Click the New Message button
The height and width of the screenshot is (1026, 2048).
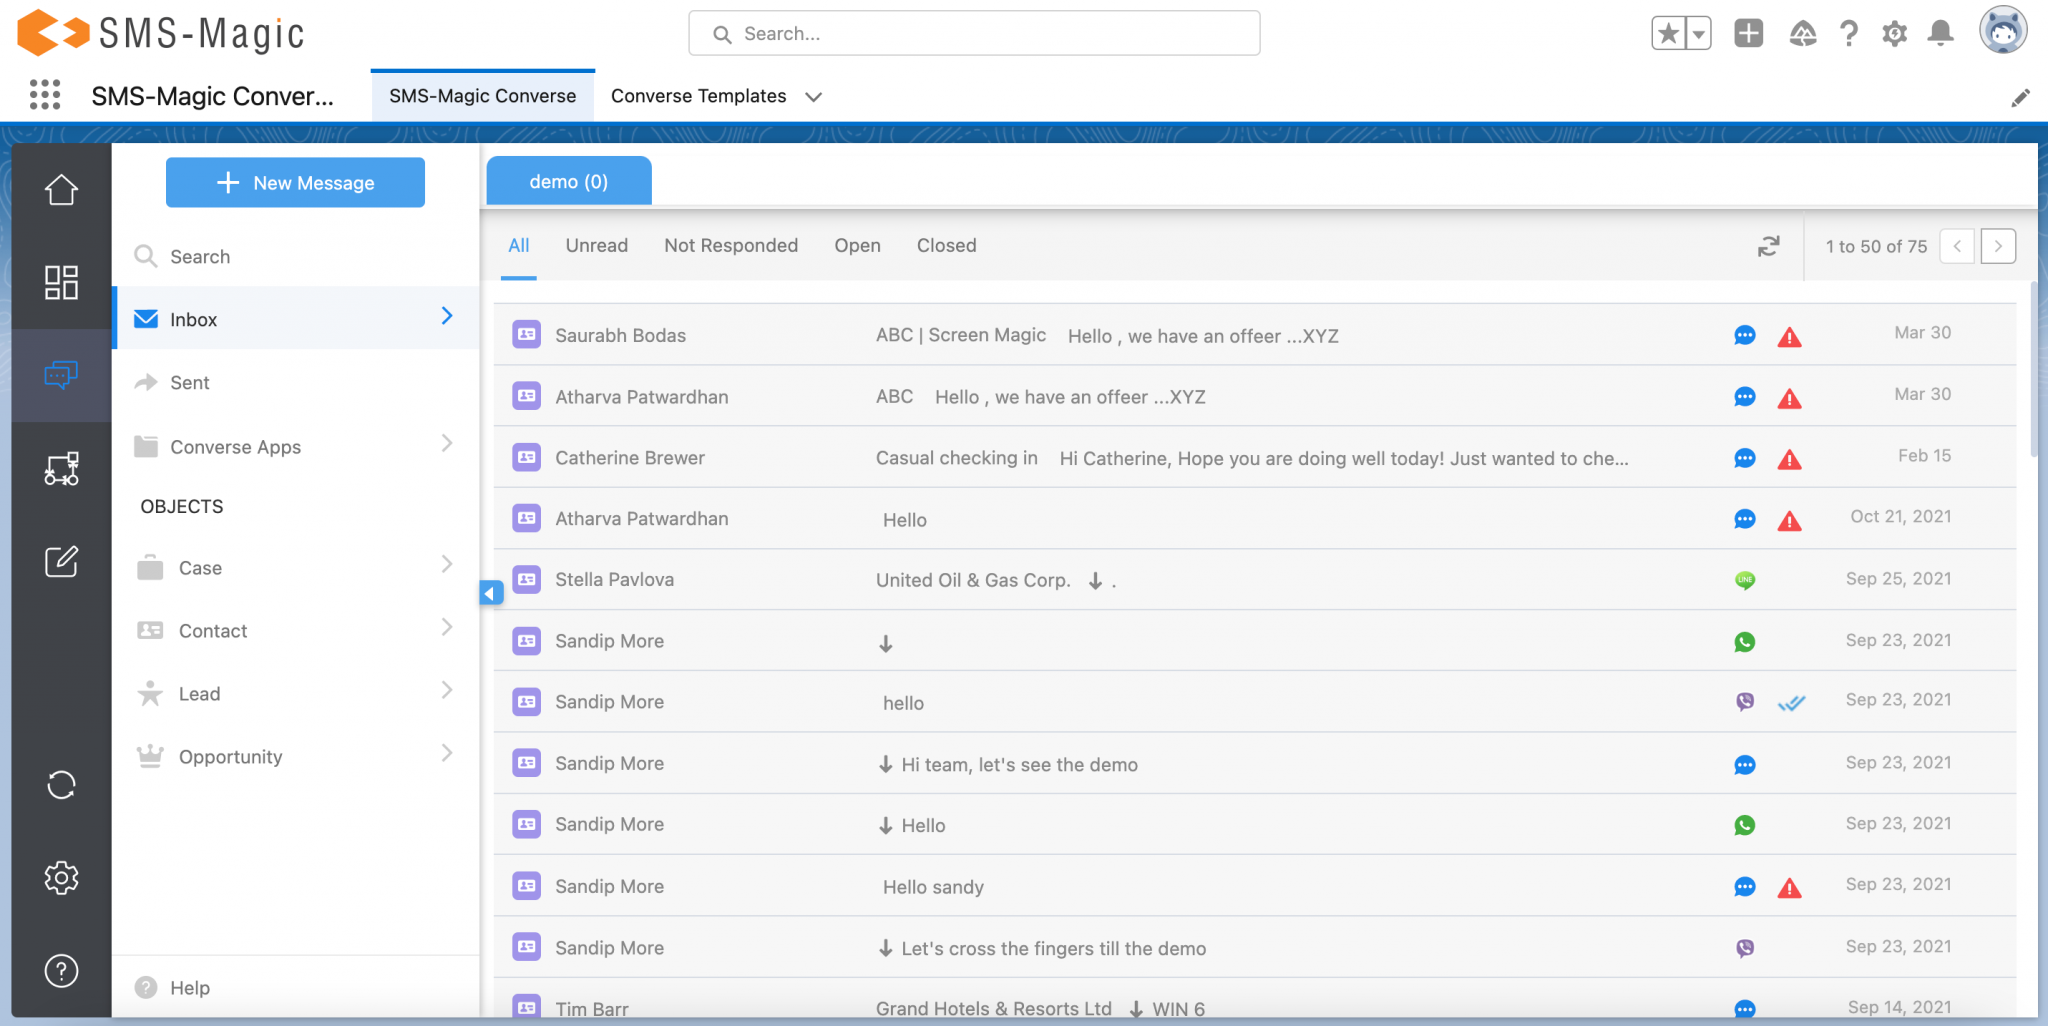pos(295,182)
